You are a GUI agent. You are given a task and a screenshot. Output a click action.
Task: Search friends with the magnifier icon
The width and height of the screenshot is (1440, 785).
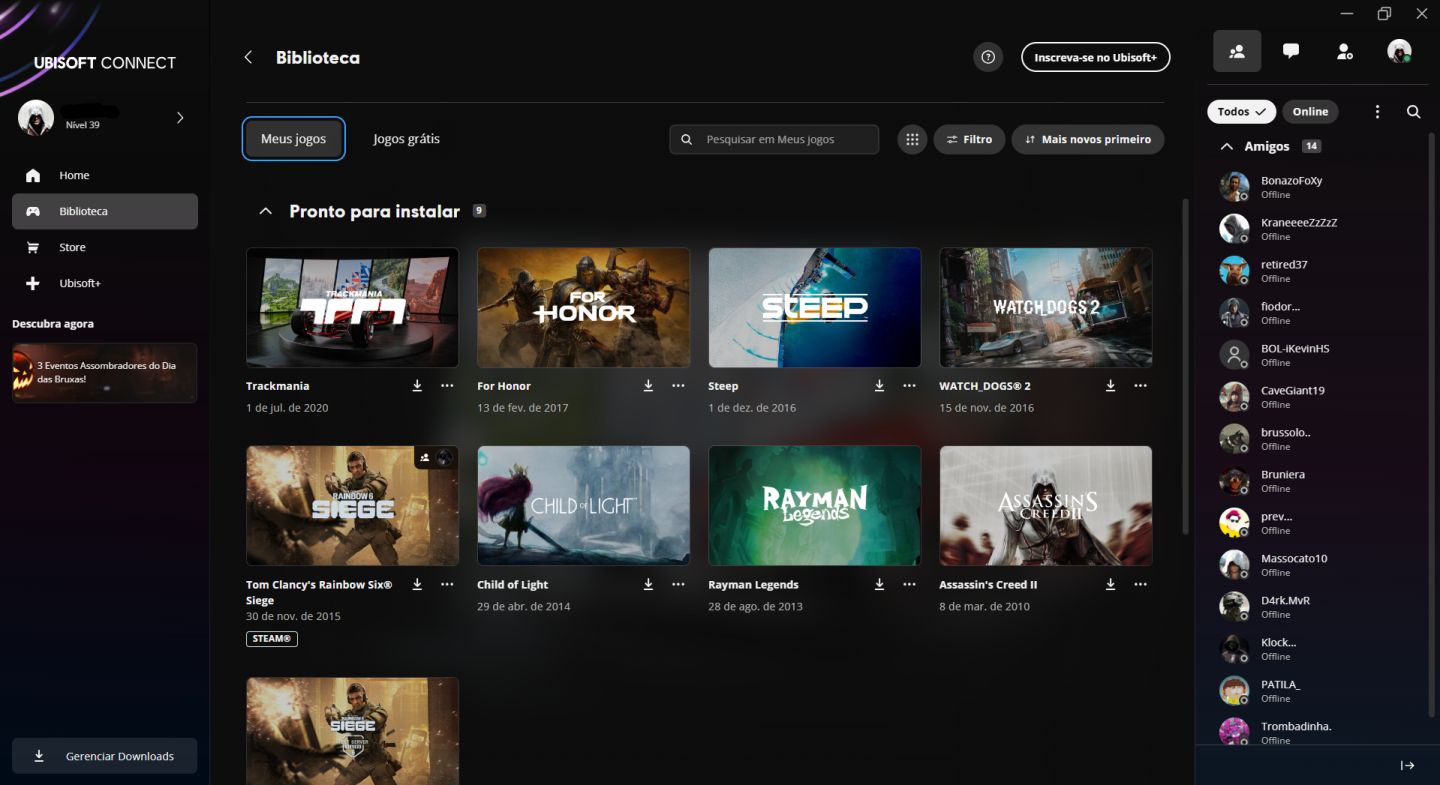tap(1413, 112)
